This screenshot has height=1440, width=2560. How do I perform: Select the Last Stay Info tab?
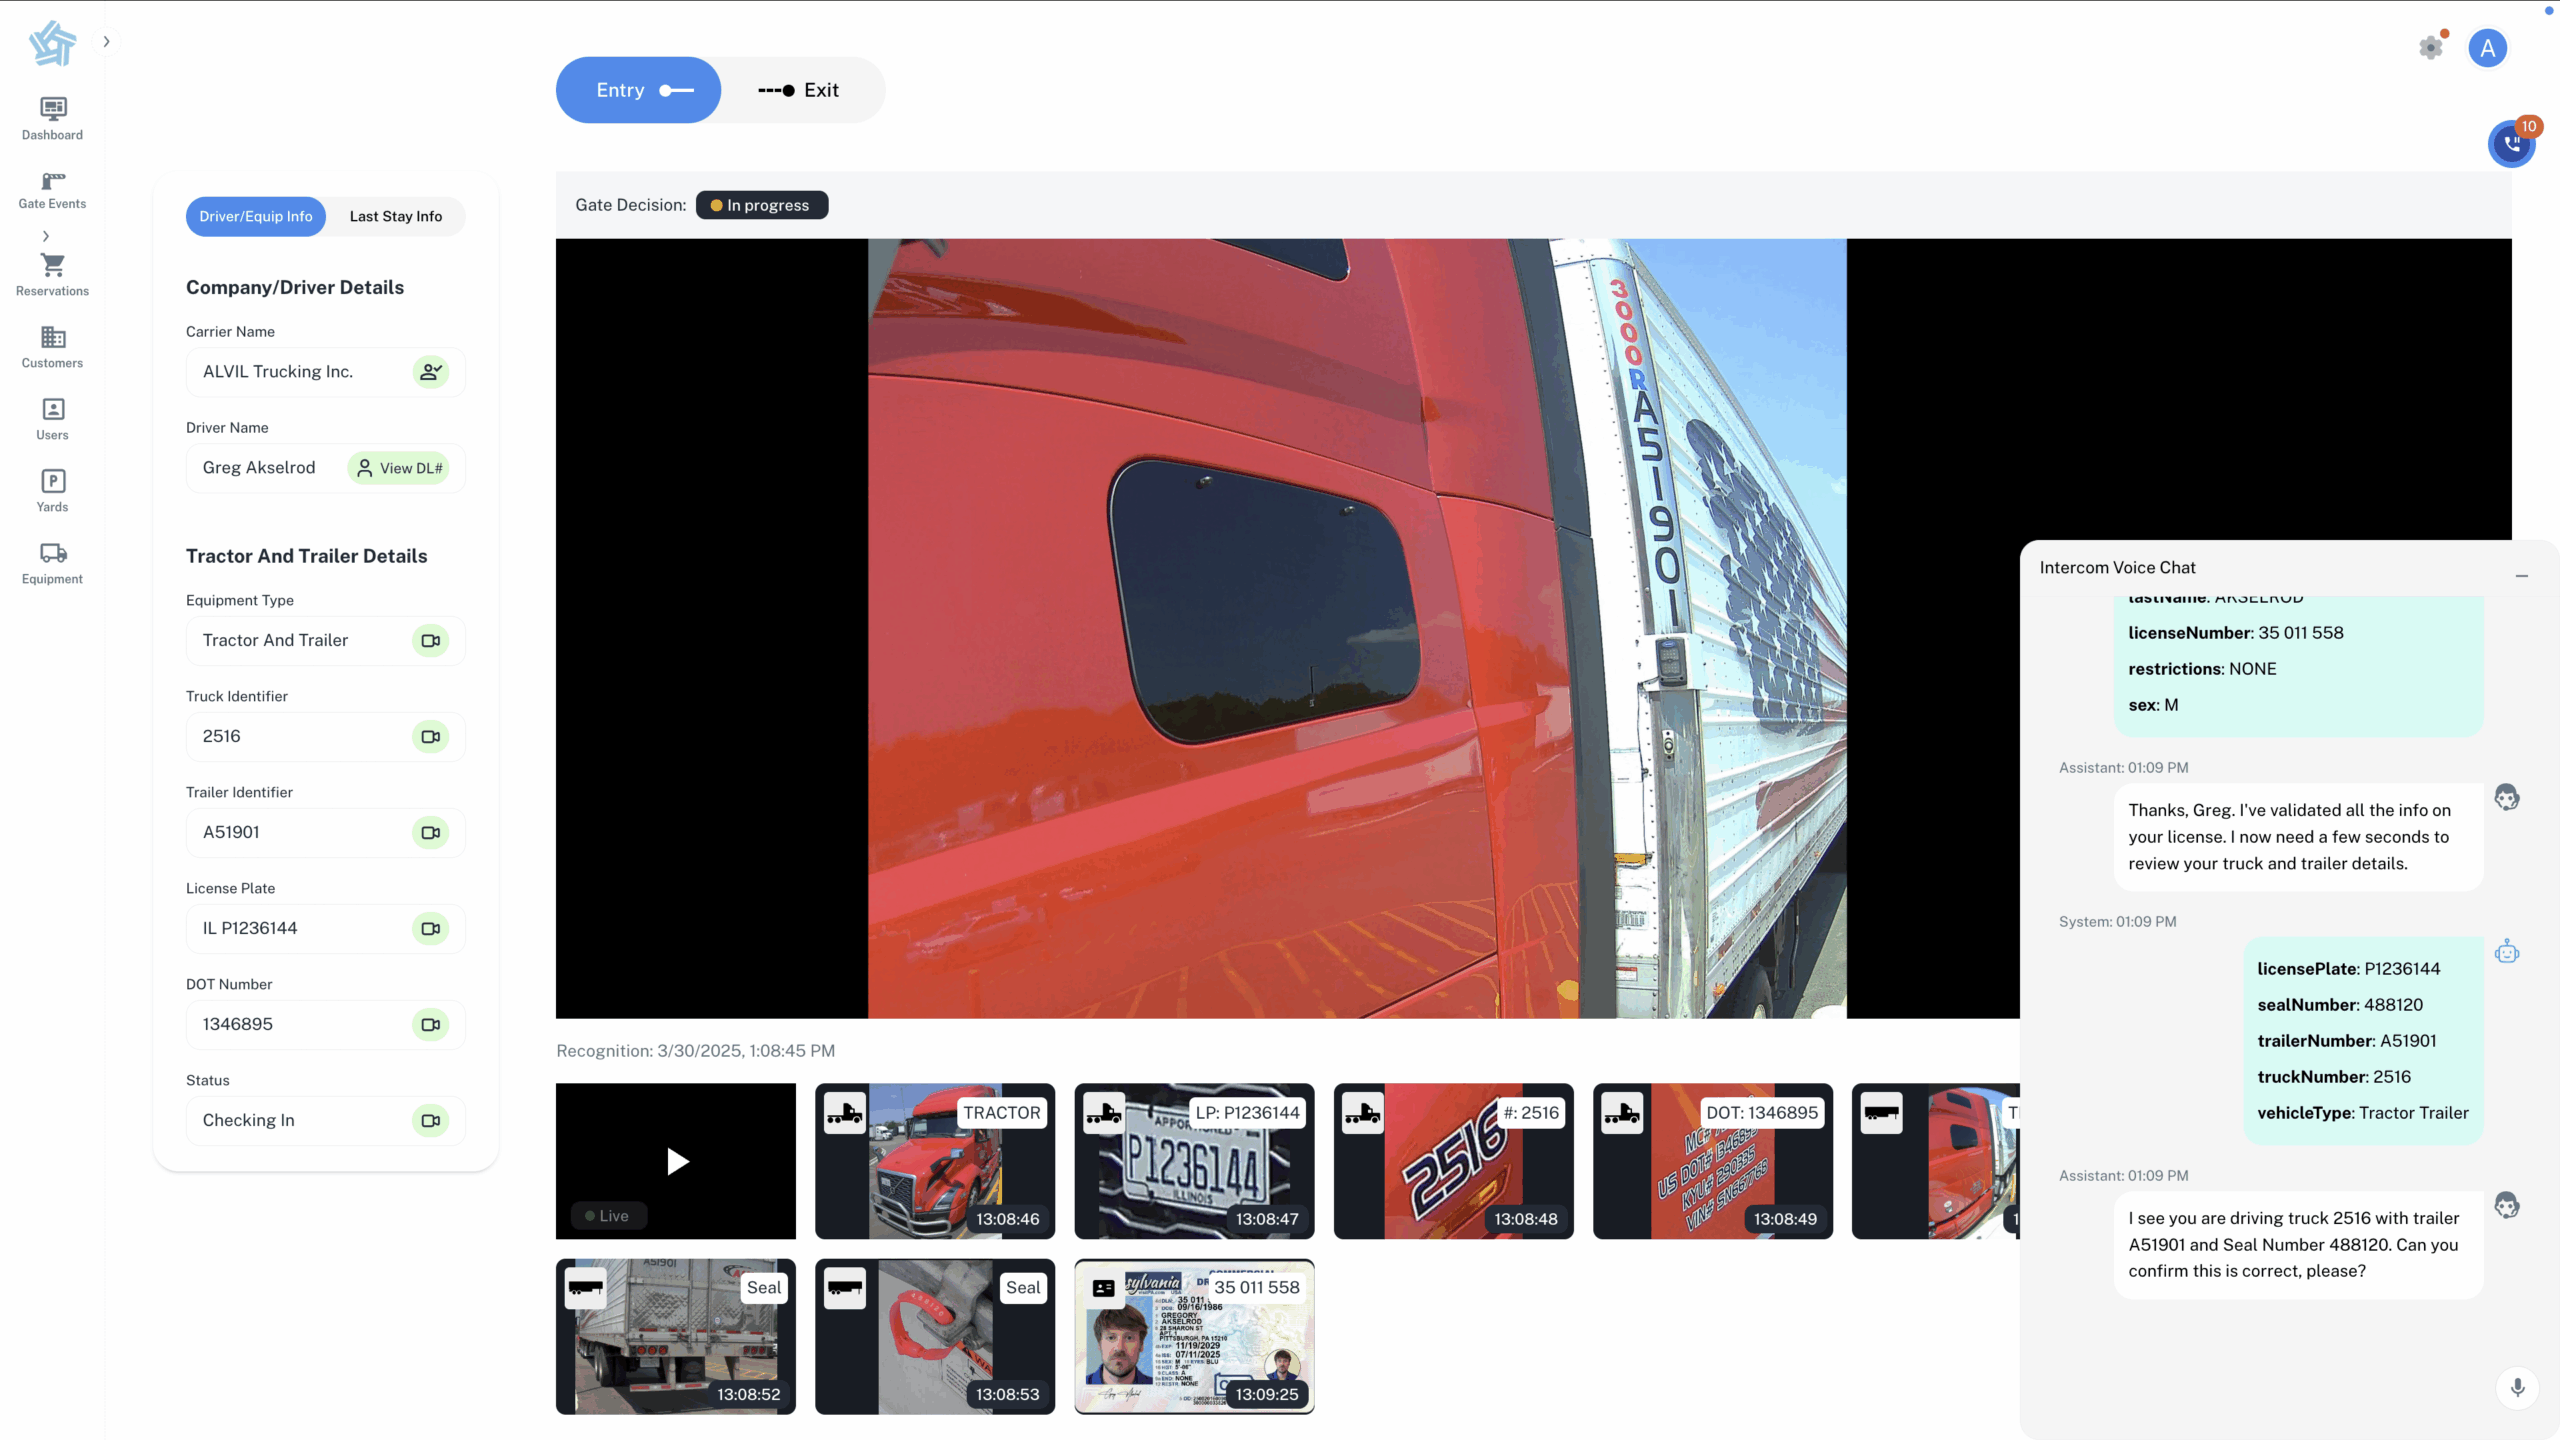[x=396, y=216]
